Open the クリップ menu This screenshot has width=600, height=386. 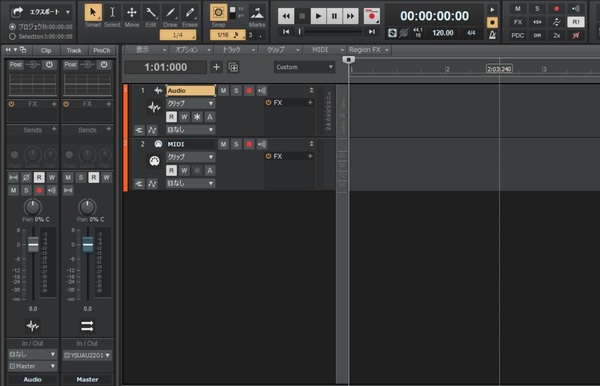pos(280,50)
